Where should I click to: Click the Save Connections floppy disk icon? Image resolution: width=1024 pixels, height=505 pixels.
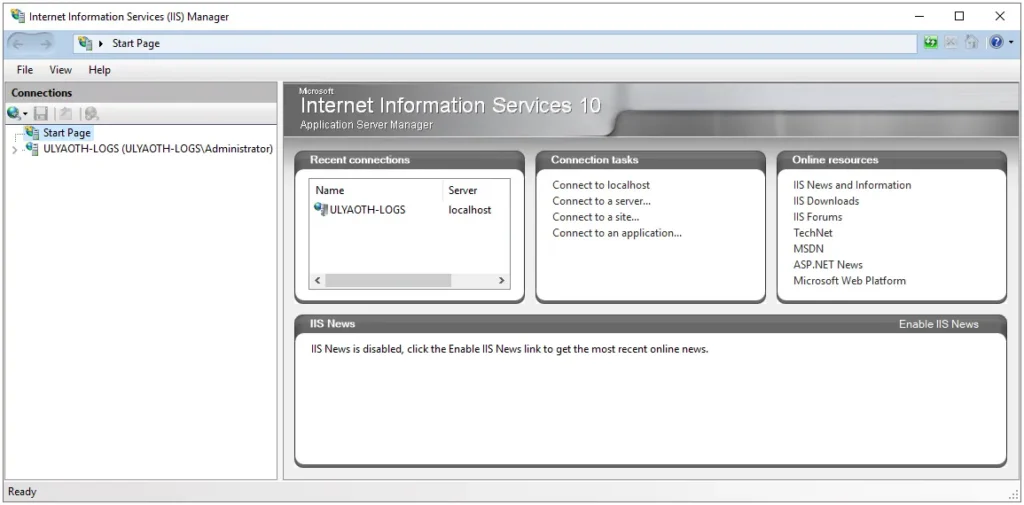click(x=41, y=114)
